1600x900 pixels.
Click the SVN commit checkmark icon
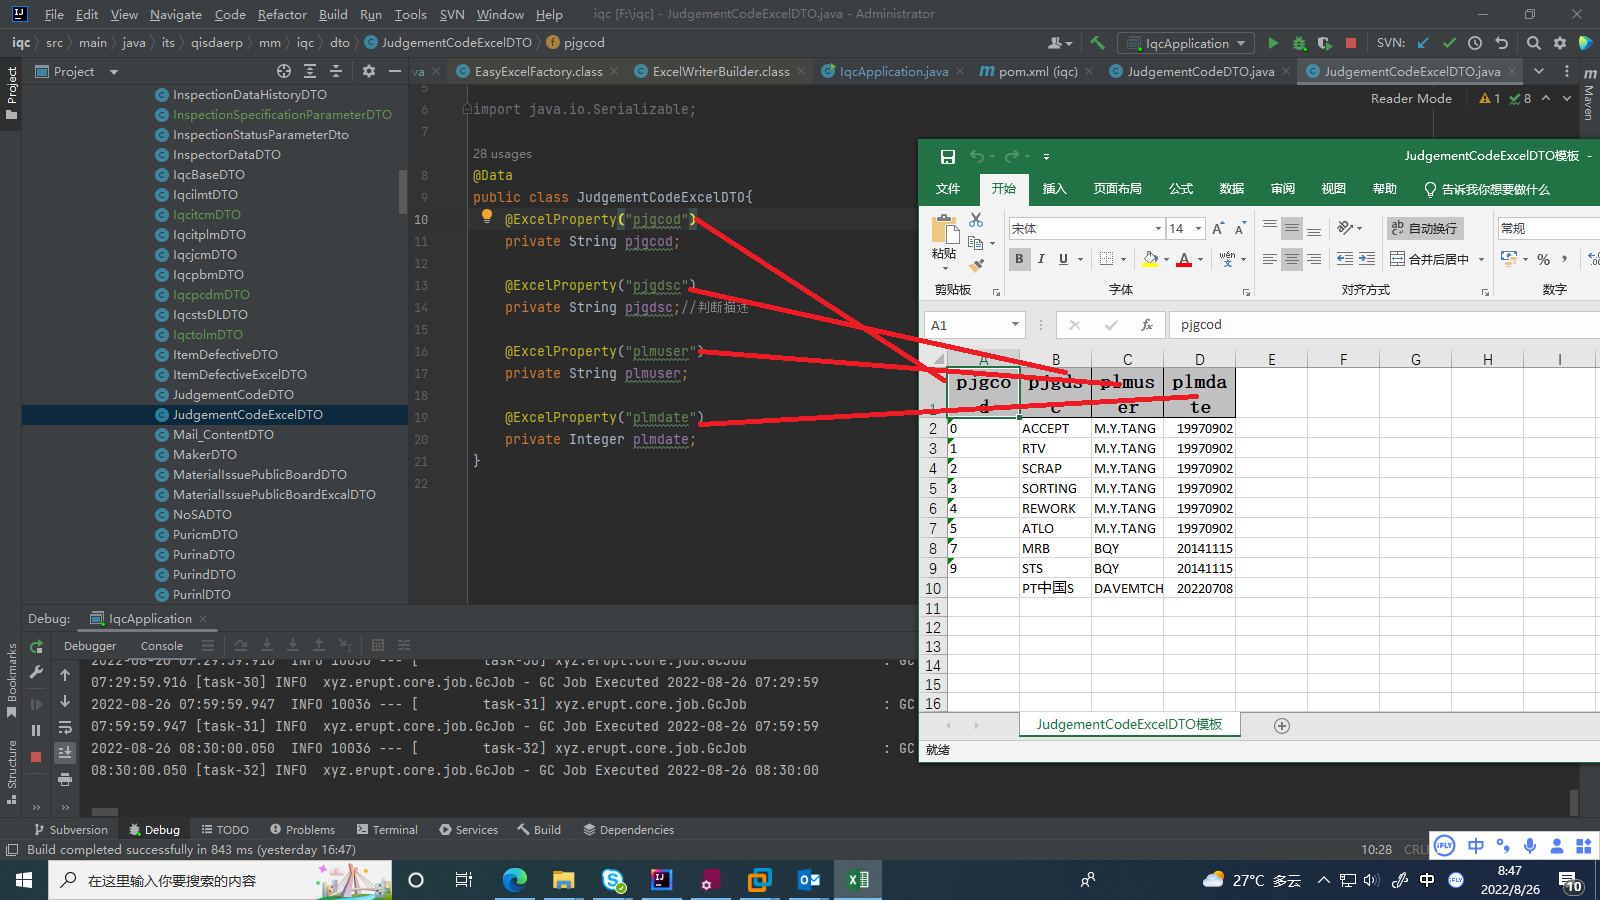[1449, 43]
